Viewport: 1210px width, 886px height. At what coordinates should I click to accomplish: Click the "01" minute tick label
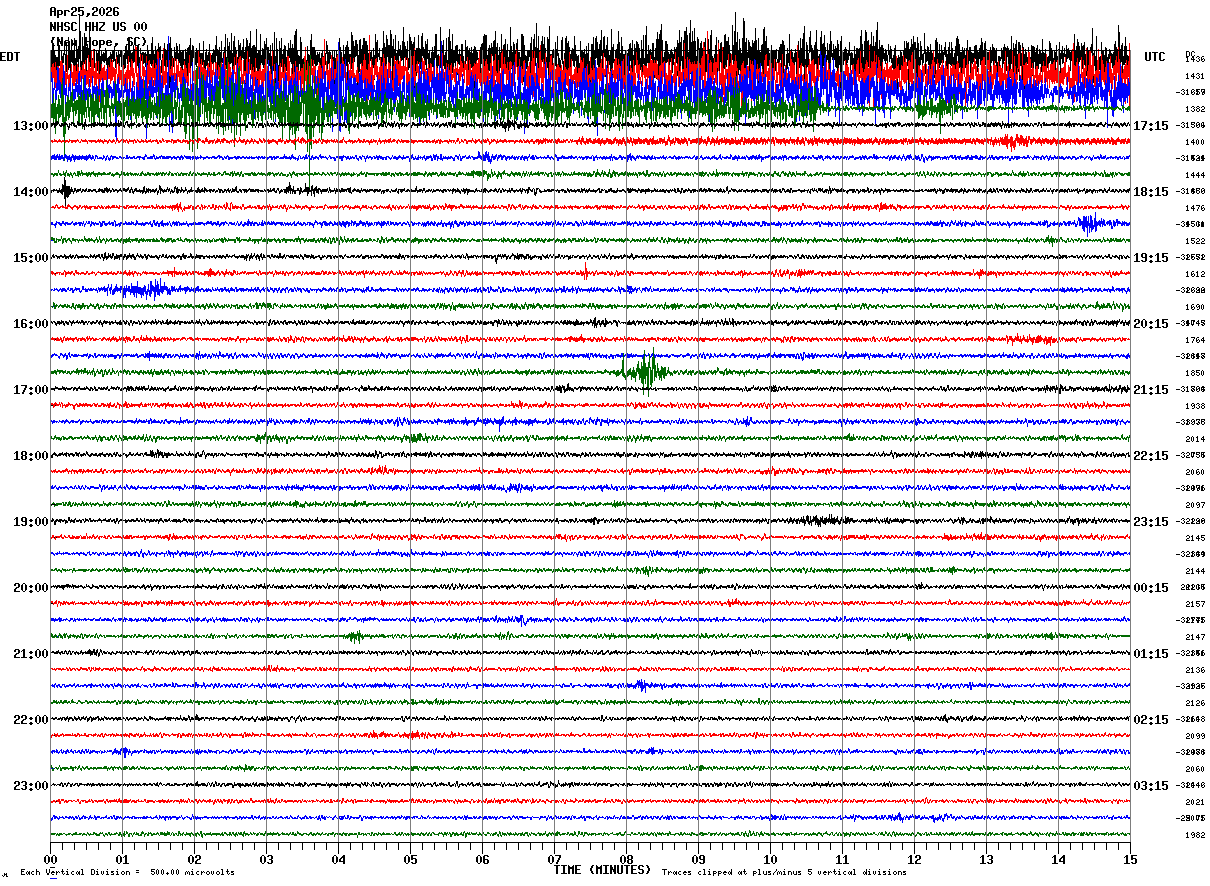122,860
